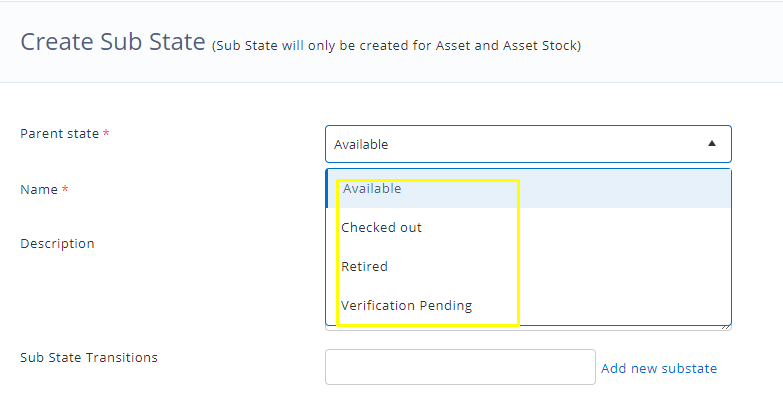Click empty area right of Available option
The width and height of the screenshot is (783, 400).
(x=620, y=189)
